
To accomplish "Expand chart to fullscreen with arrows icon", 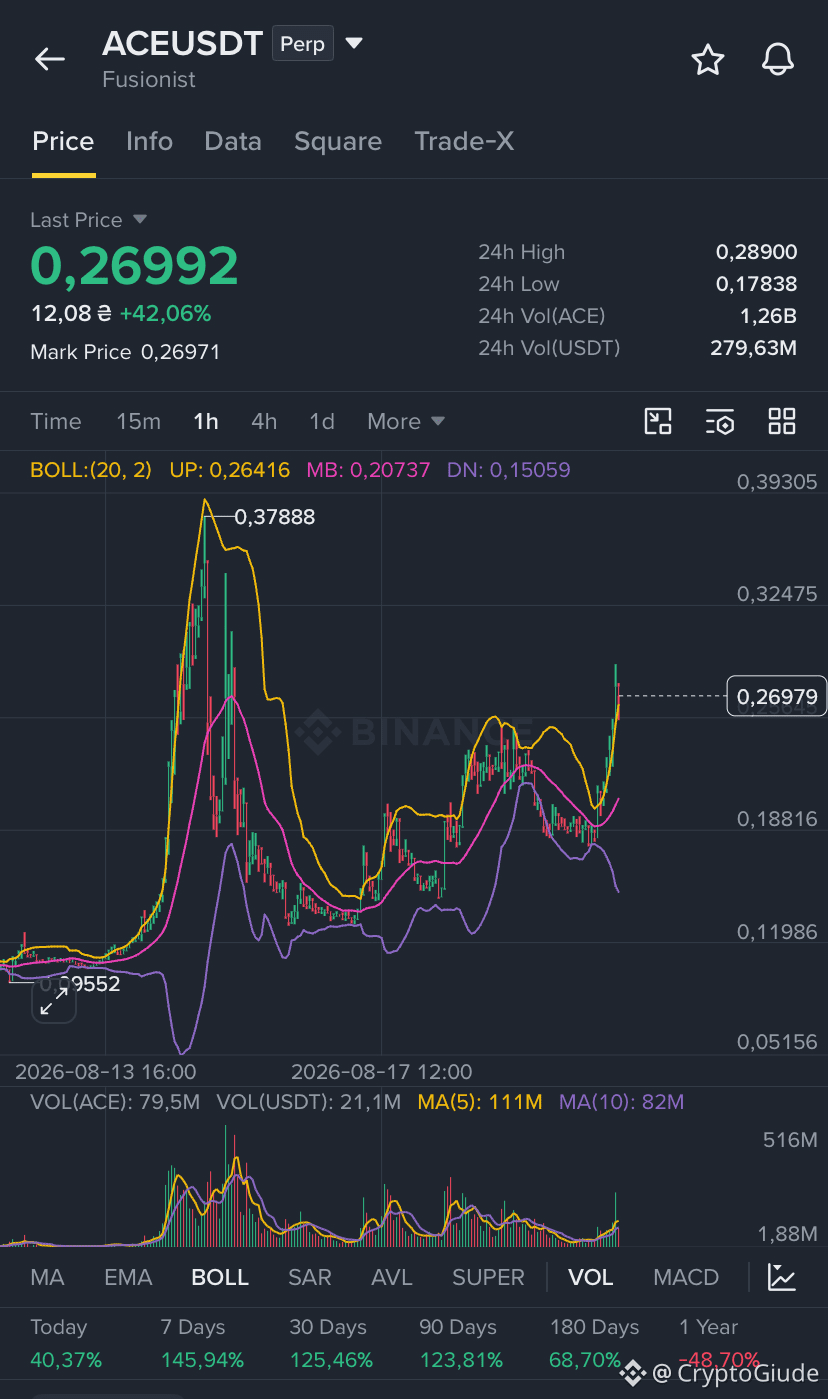I will [54, 1000].
